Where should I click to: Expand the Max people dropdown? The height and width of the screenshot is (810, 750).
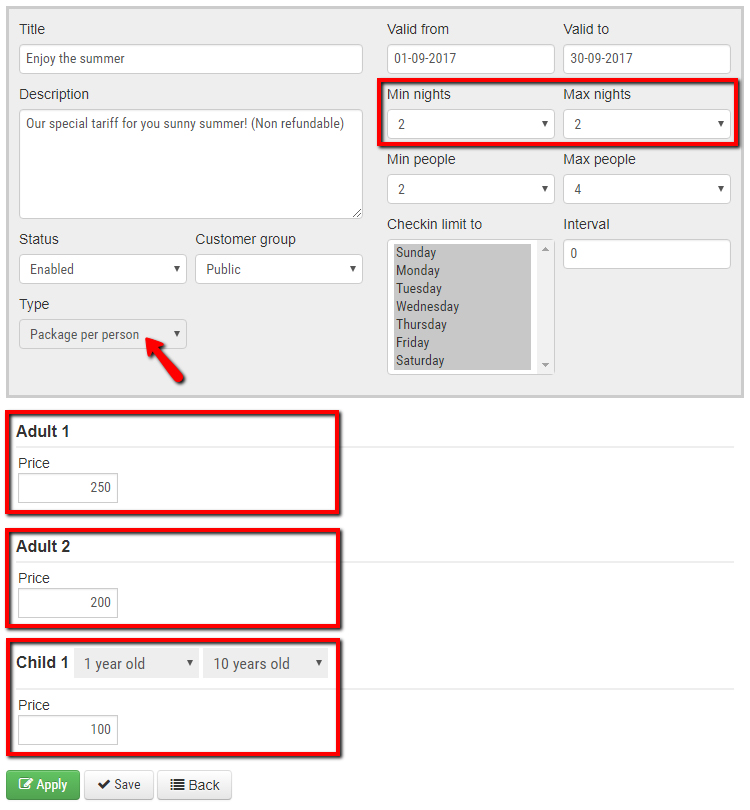point(646,189)
